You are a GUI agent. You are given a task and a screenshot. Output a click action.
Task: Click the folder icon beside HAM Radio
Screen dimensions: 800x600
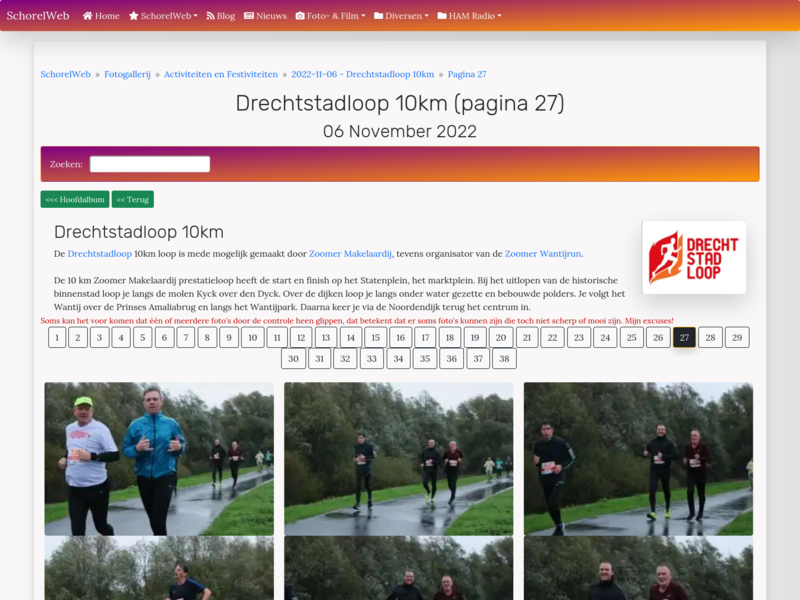coord(442,16)
